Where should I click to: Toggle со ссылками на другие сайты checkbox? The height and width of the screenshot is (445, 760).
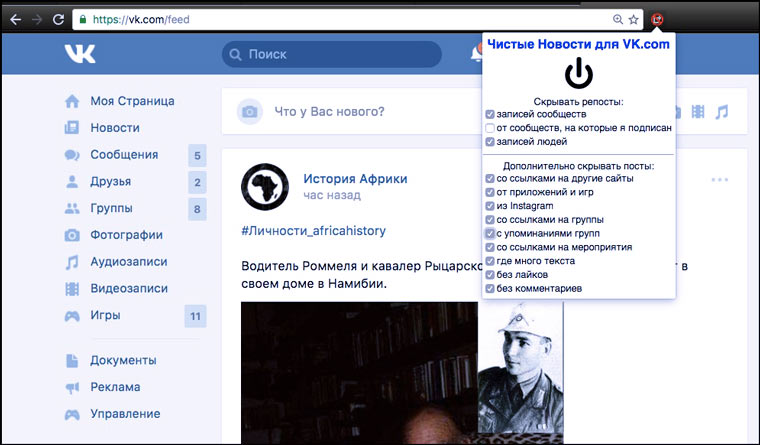click(490, 178)
